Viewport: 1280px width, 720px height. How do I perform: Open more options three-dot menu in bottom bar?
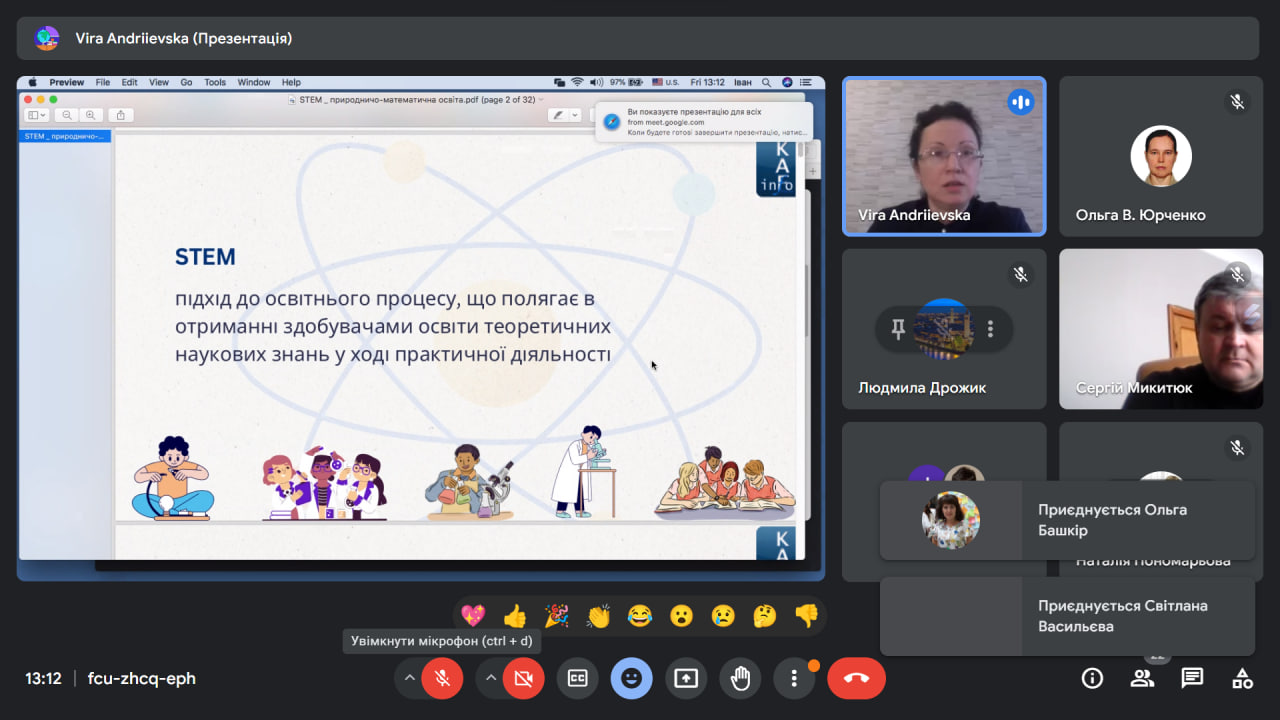794,678
